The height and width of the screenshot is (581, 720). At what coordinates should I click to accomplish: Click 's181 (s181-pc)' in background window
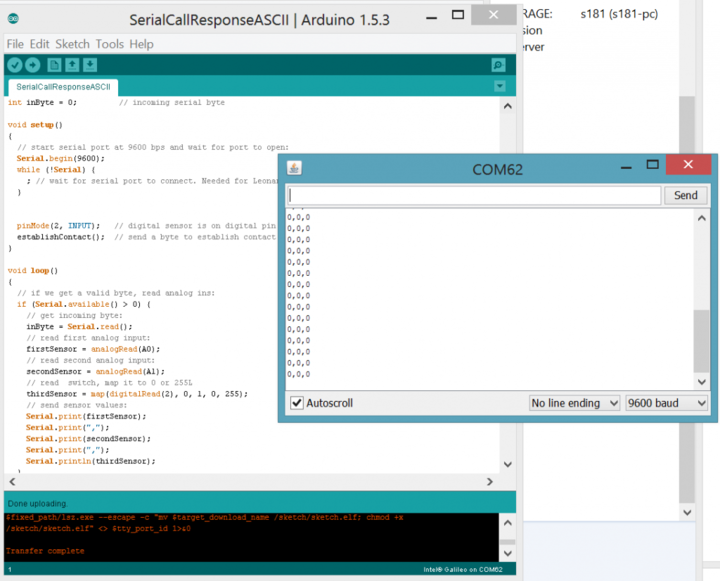(619, 14)
